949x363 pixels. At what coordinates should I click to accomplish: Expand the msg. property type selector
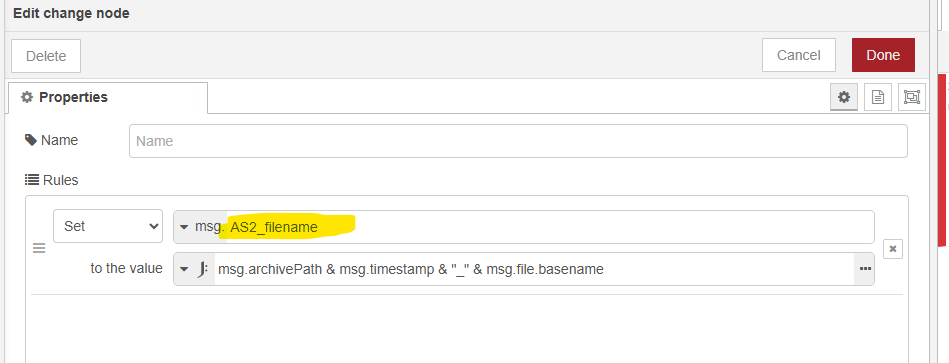point(199,227)
